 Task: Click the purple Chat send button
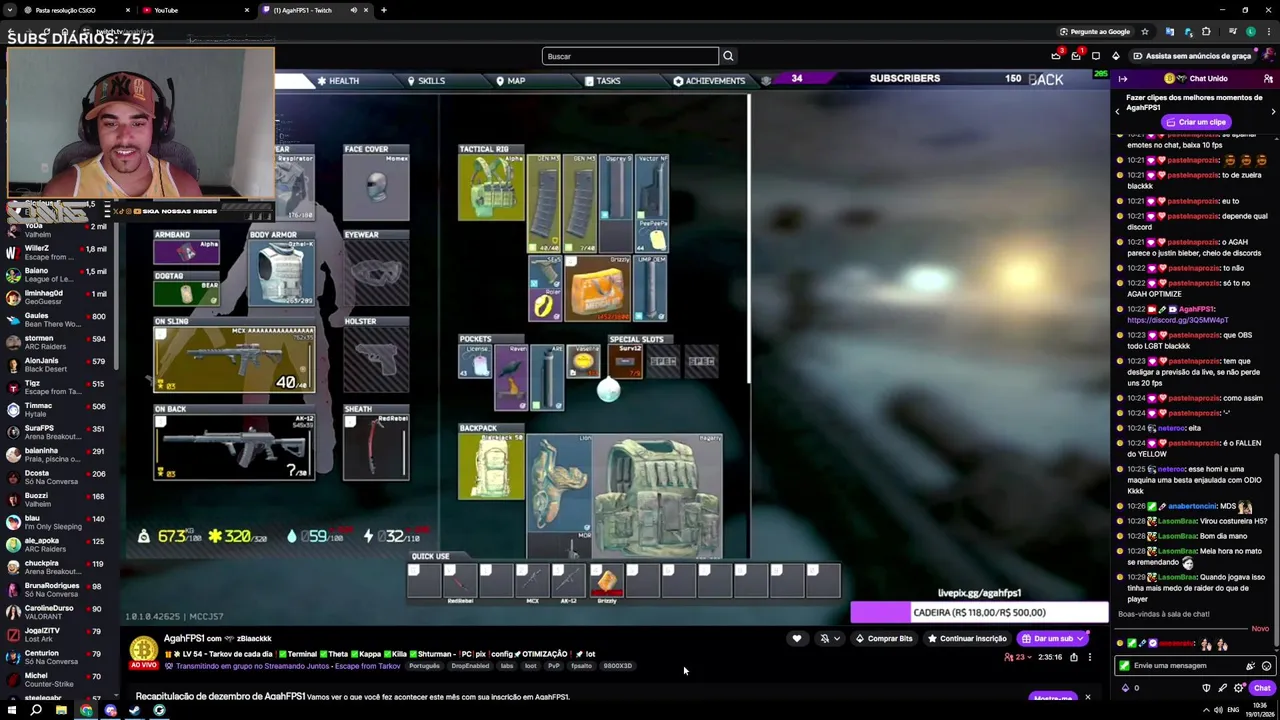[1262, 688]
